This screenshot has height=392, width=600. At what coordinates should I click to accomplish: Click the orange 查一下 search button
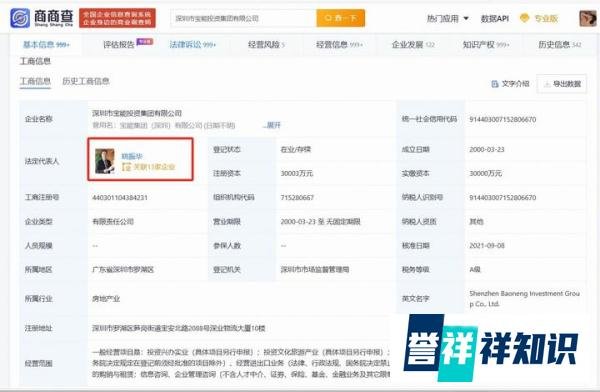click(x=341, y=18)
